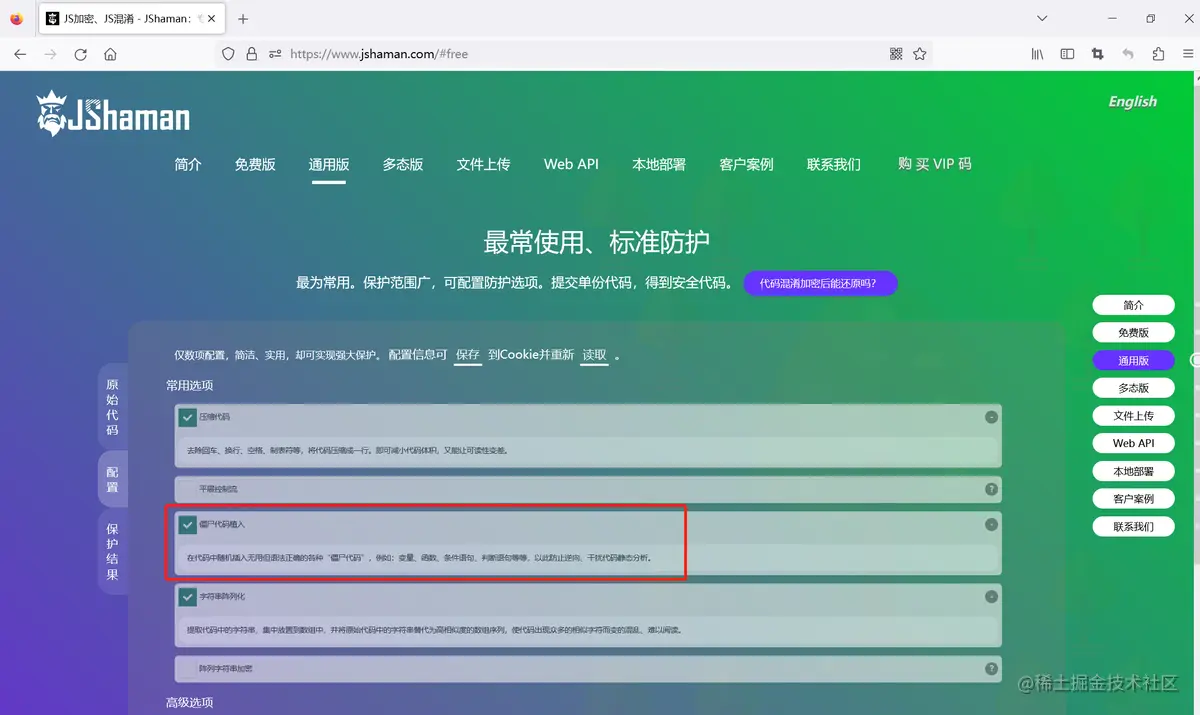Click the 高级选项 section label
Image resolution: width=1200 pixels, height=715 pixels.
coord(189,703)
